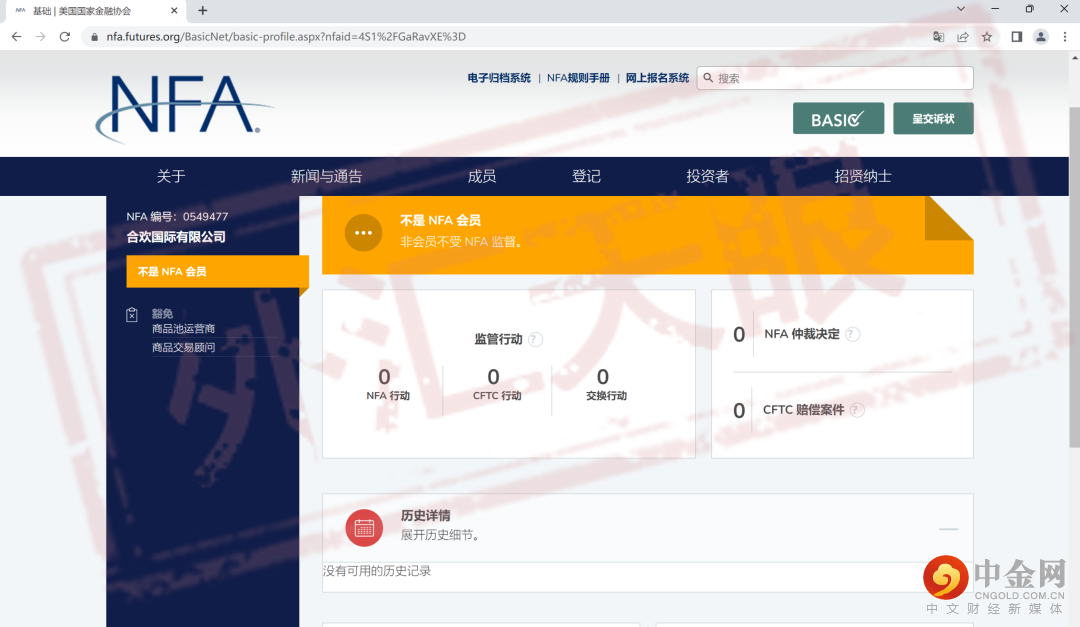Select the 投资者 navigation menu
1080x627 pixels.
(x=707, y=176)
